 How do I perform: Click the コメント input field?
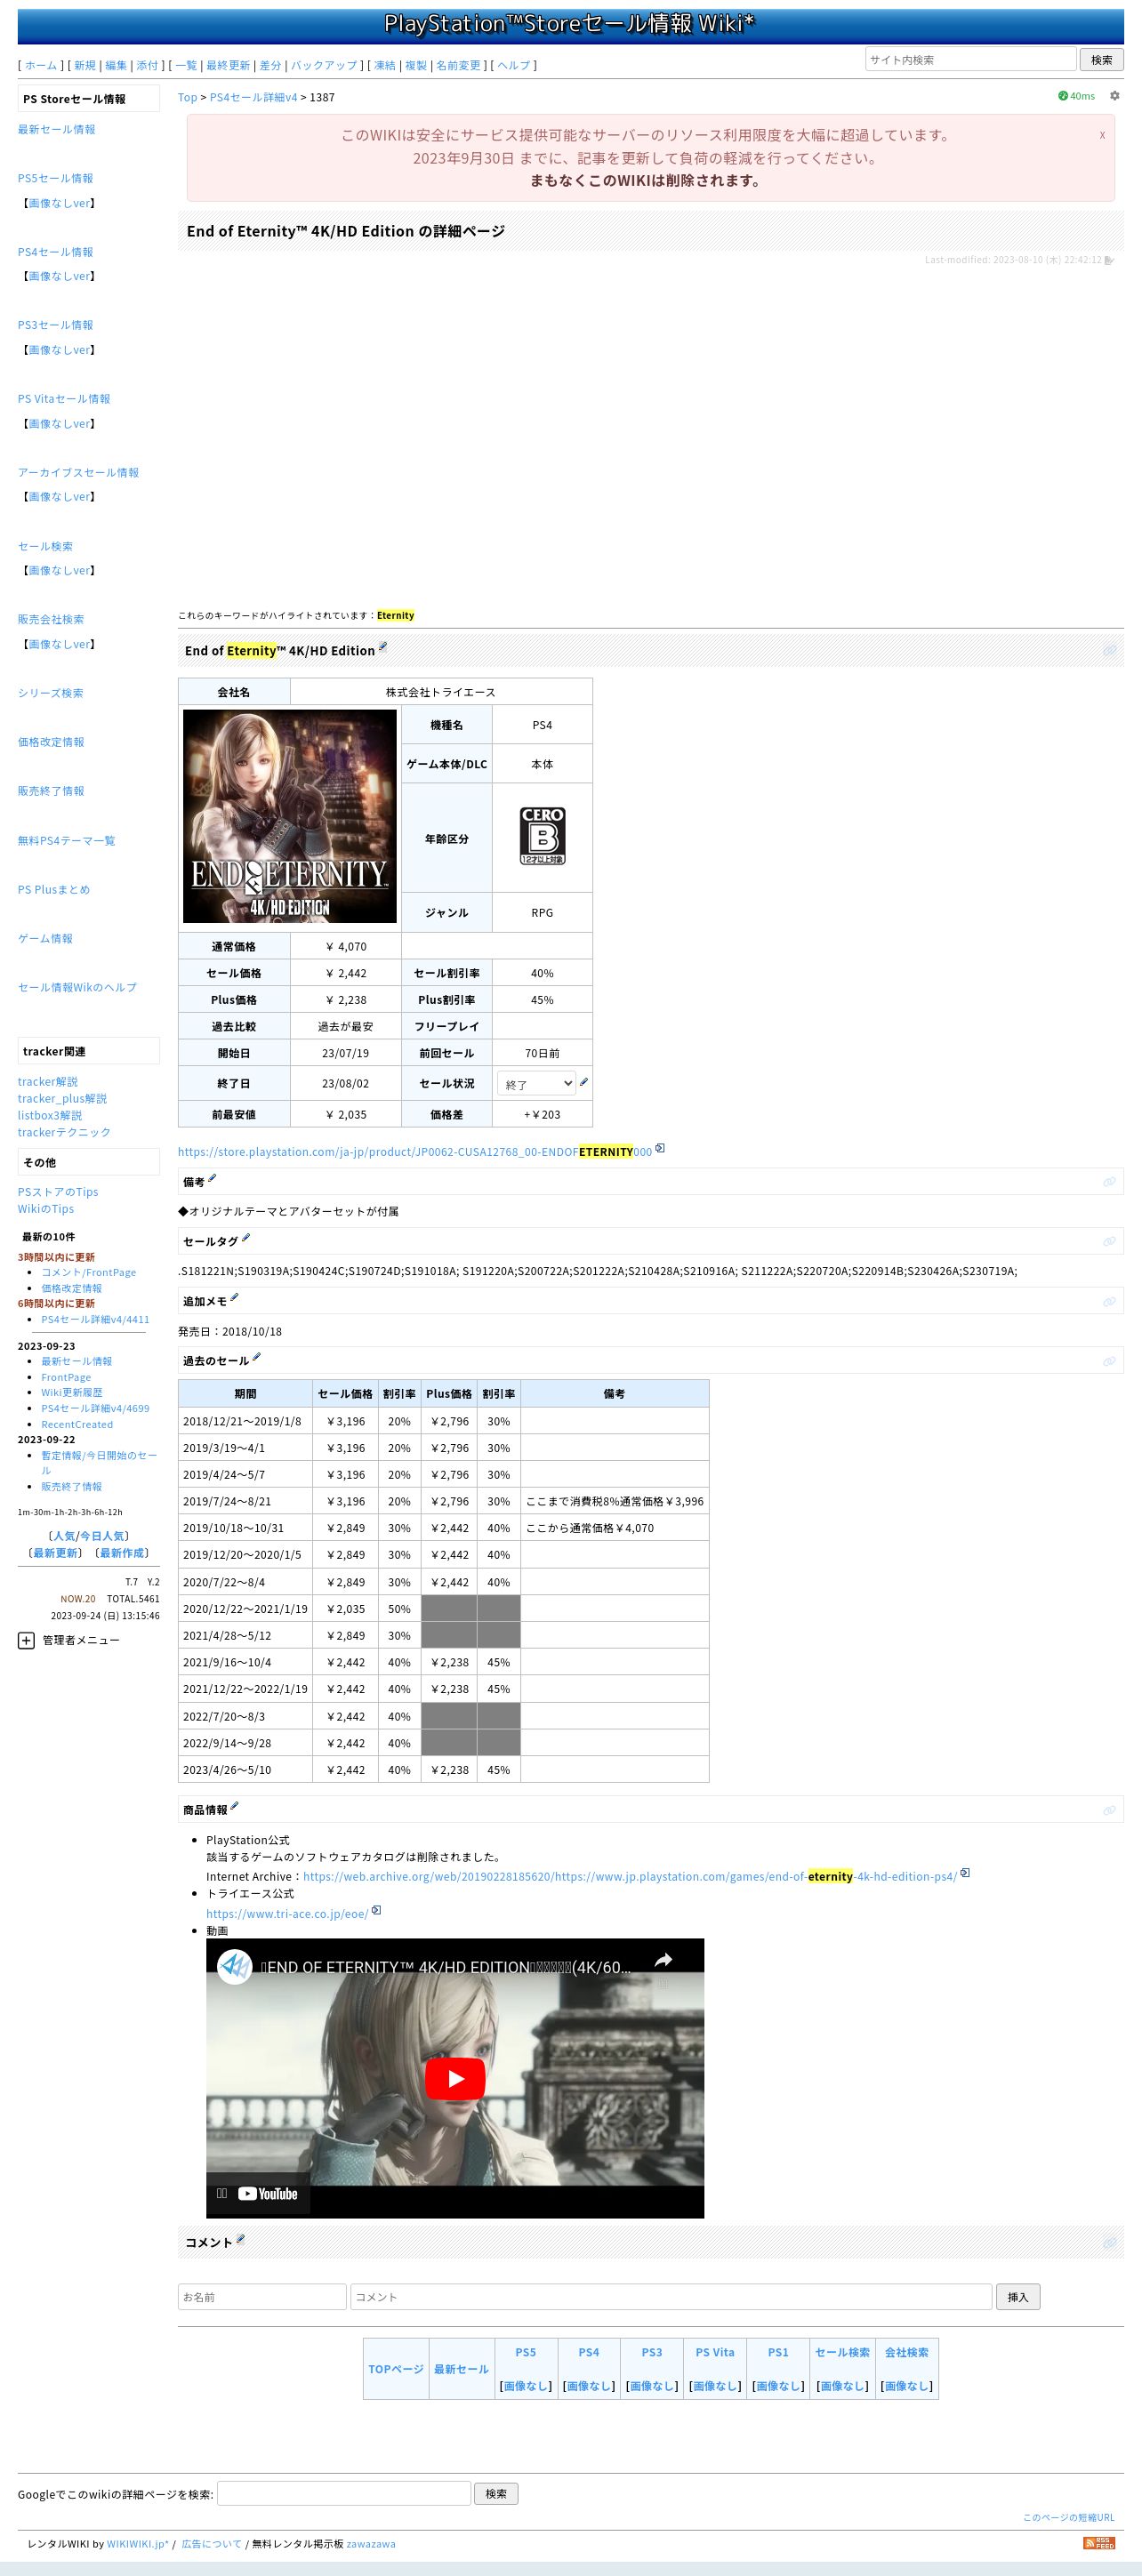click(671, 2297)
